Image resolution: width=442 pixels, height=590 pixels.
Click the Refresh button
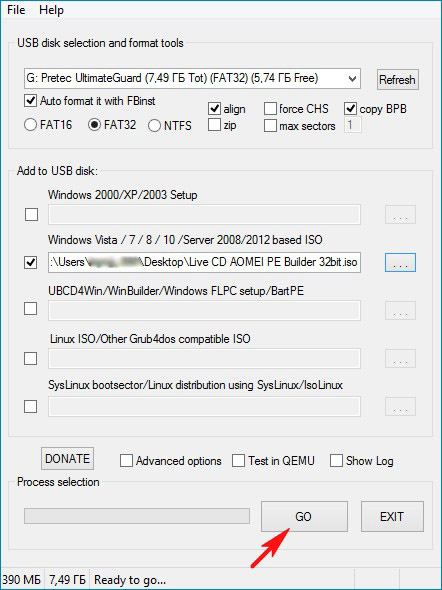[x=398, y=80]
